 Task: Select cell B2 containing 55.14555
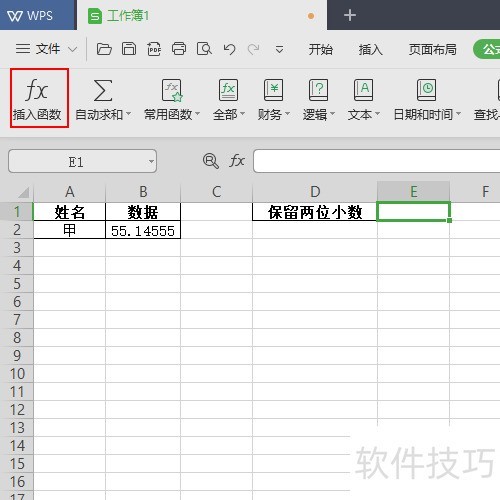pos(143,230)
